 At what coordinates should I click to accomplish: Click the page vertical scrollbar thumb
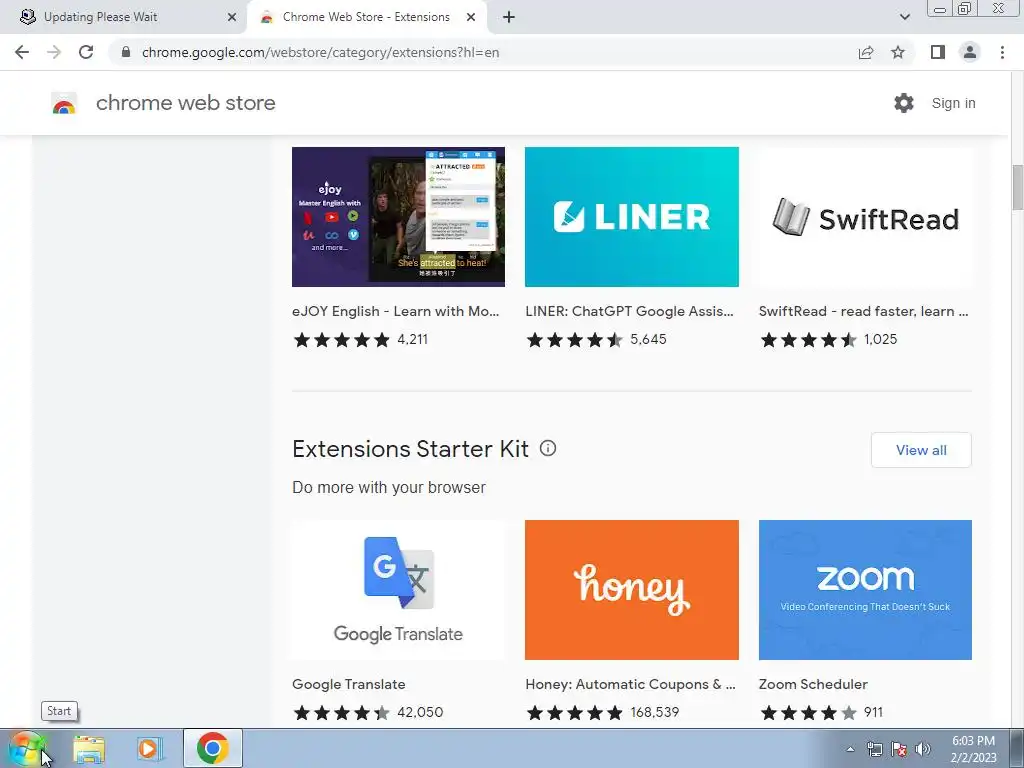(x=1017, y=187)
